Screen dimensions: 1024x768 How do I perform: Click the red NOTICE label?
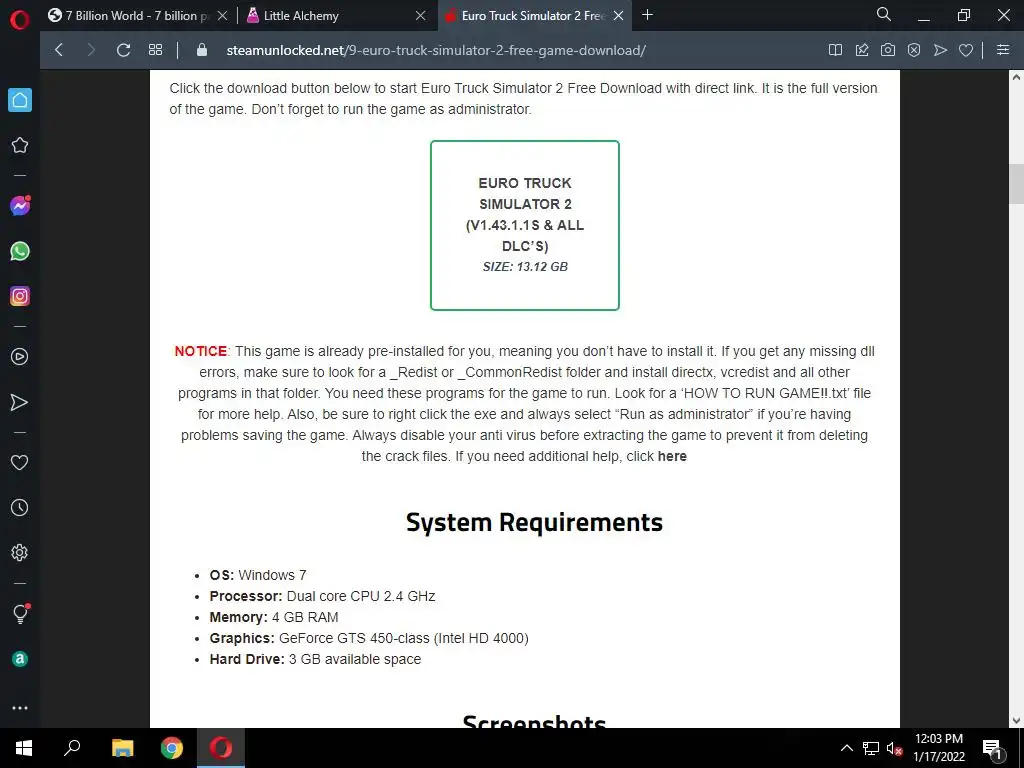click(200, 351)
